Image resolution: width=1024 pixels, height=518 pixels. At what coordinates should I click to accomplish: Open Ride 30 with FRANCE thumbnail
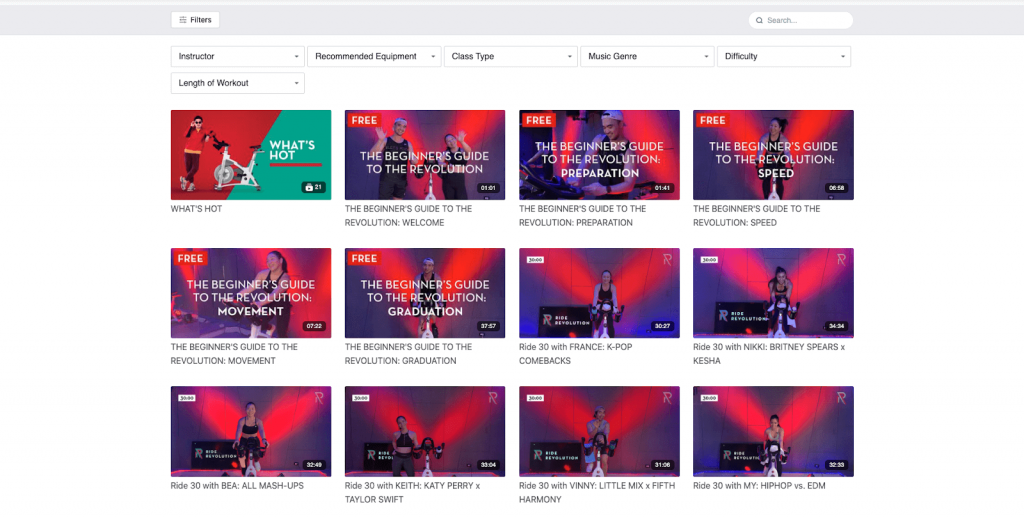tap(599, 293)
